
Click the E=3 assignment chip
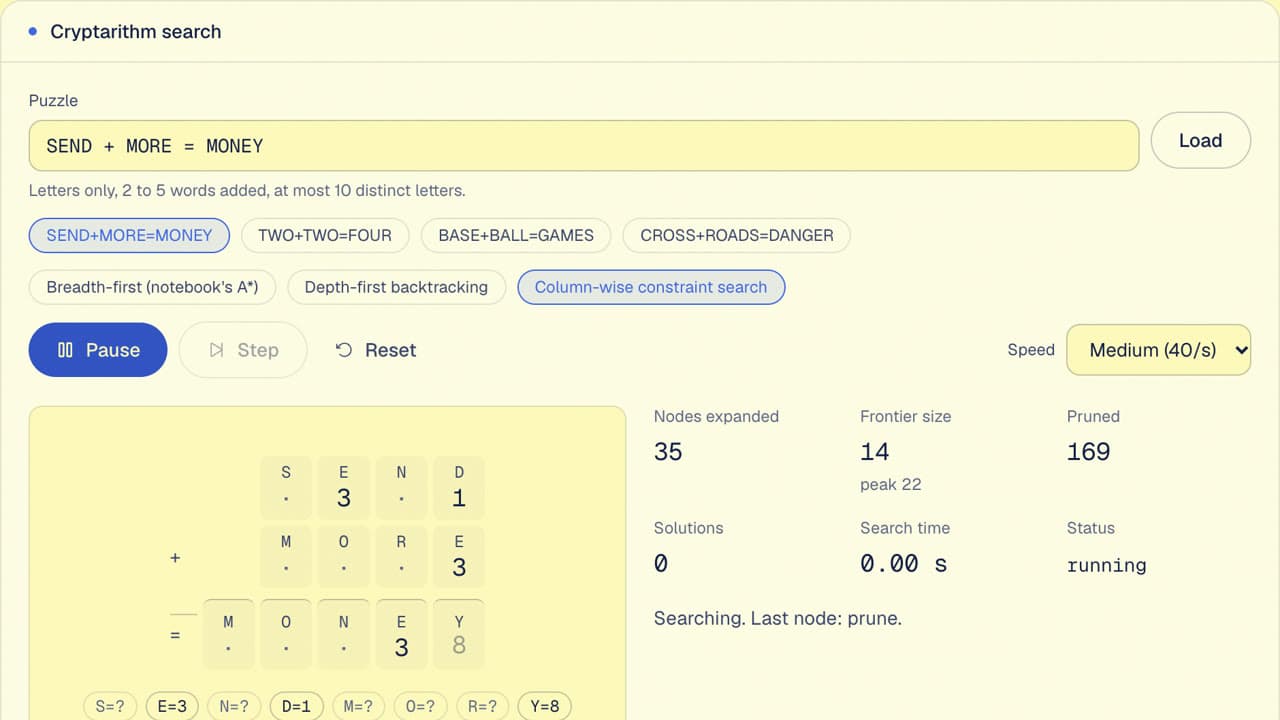coord(173,706)
